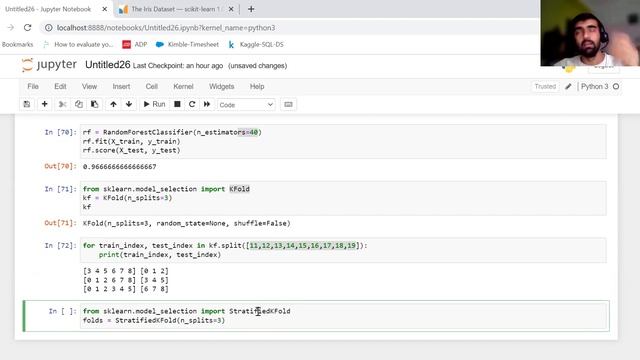The width and height of the screenshot is (640, 360).
Task: Focus the localhost:8888 address bar
Action: 290,28
